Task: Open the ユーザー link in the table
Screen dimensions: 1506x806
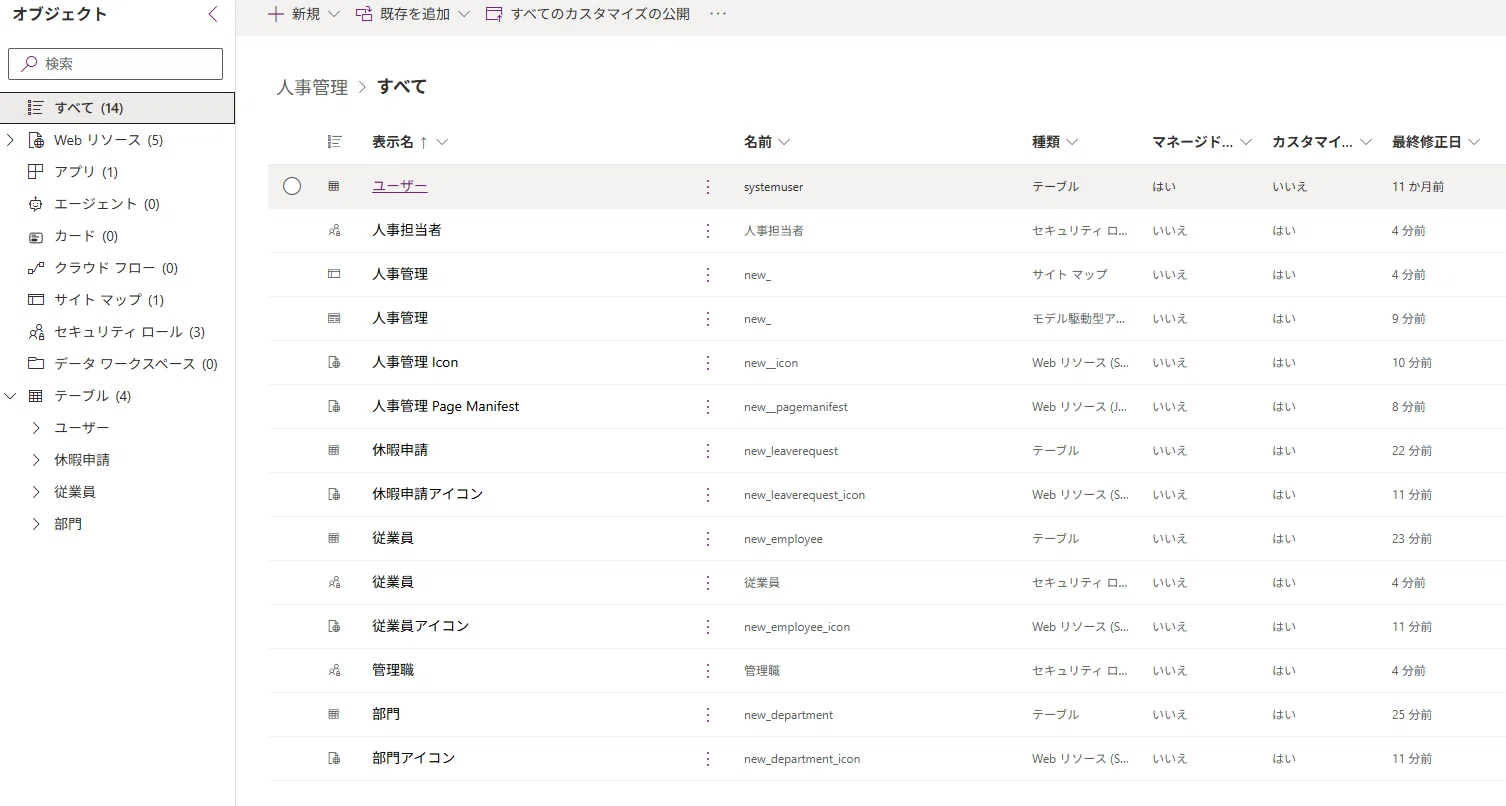Action: pyautogui.click(x=400, y=186)
